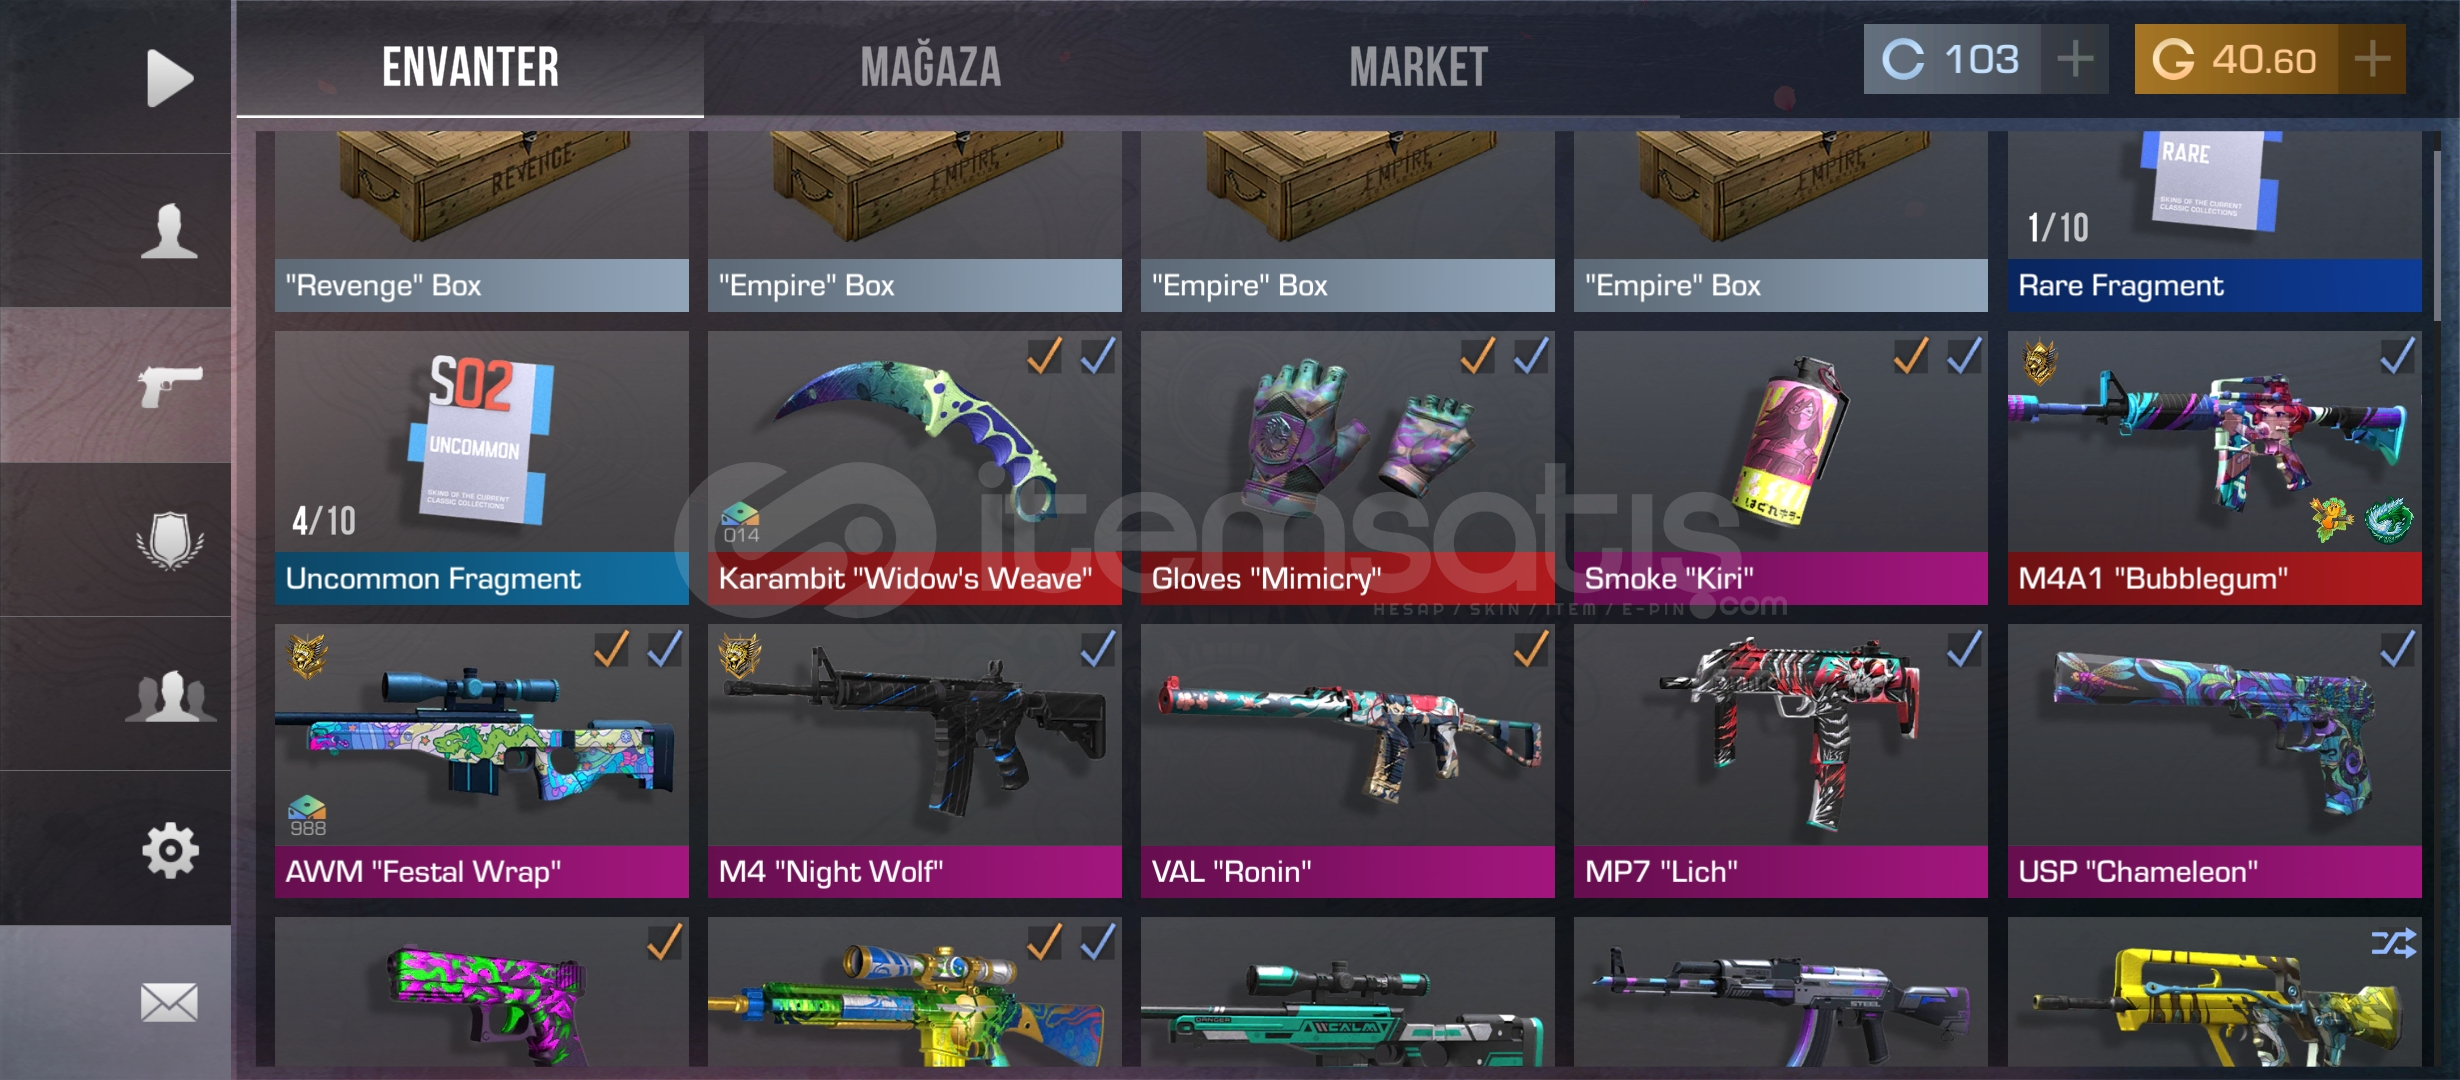Toggle orange checkmark on VAL Ronin
The image size is (2460, 1080).
pyautogui.click(x=1531, y=649)
